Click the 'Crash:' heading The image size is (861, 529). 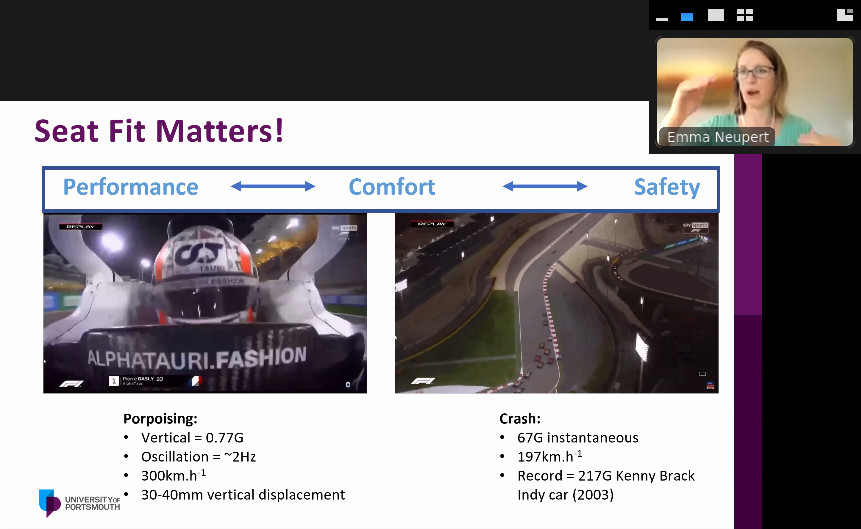(520, 419)
